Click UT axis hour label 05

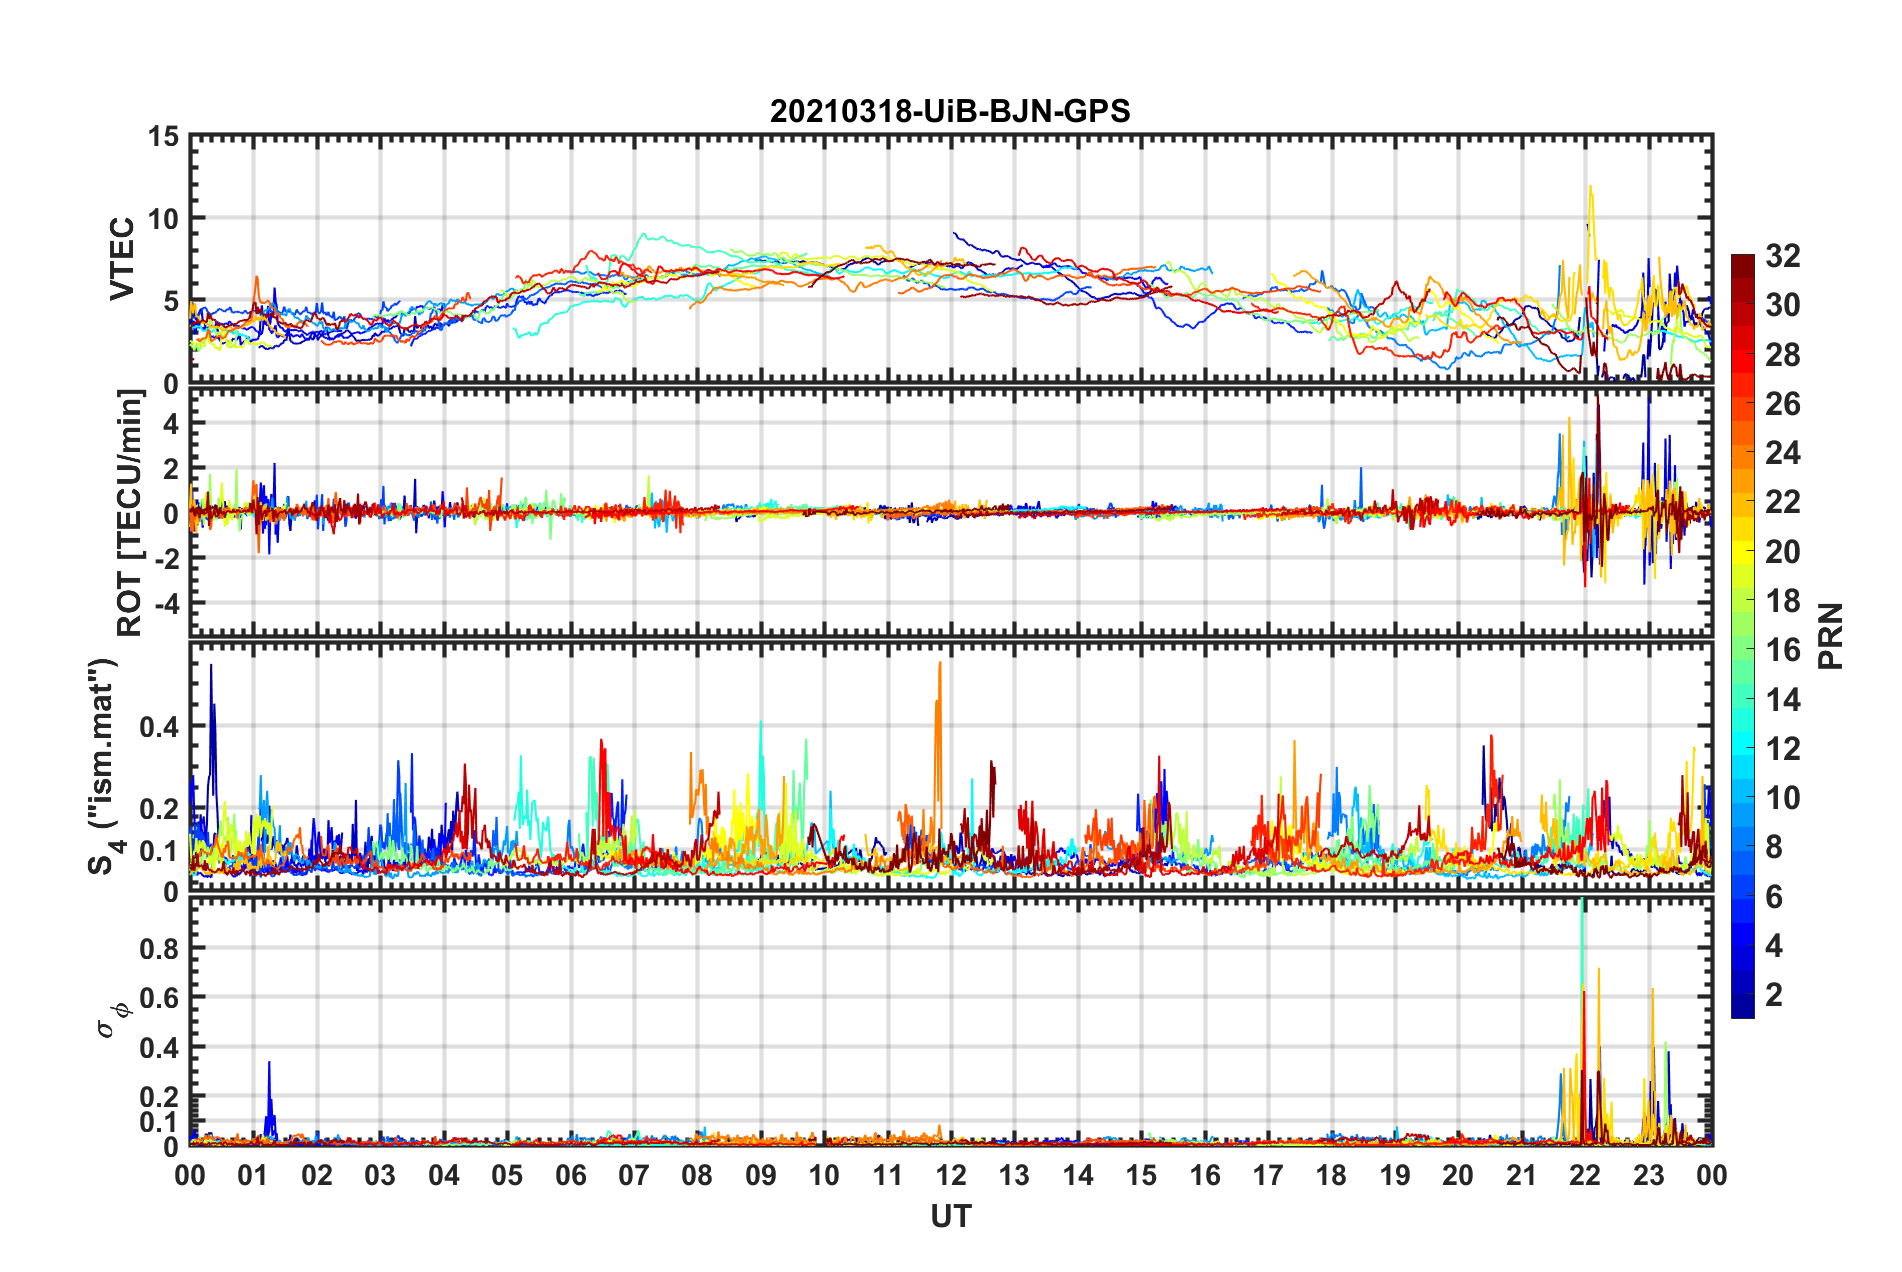click(x=507, y=1176)
